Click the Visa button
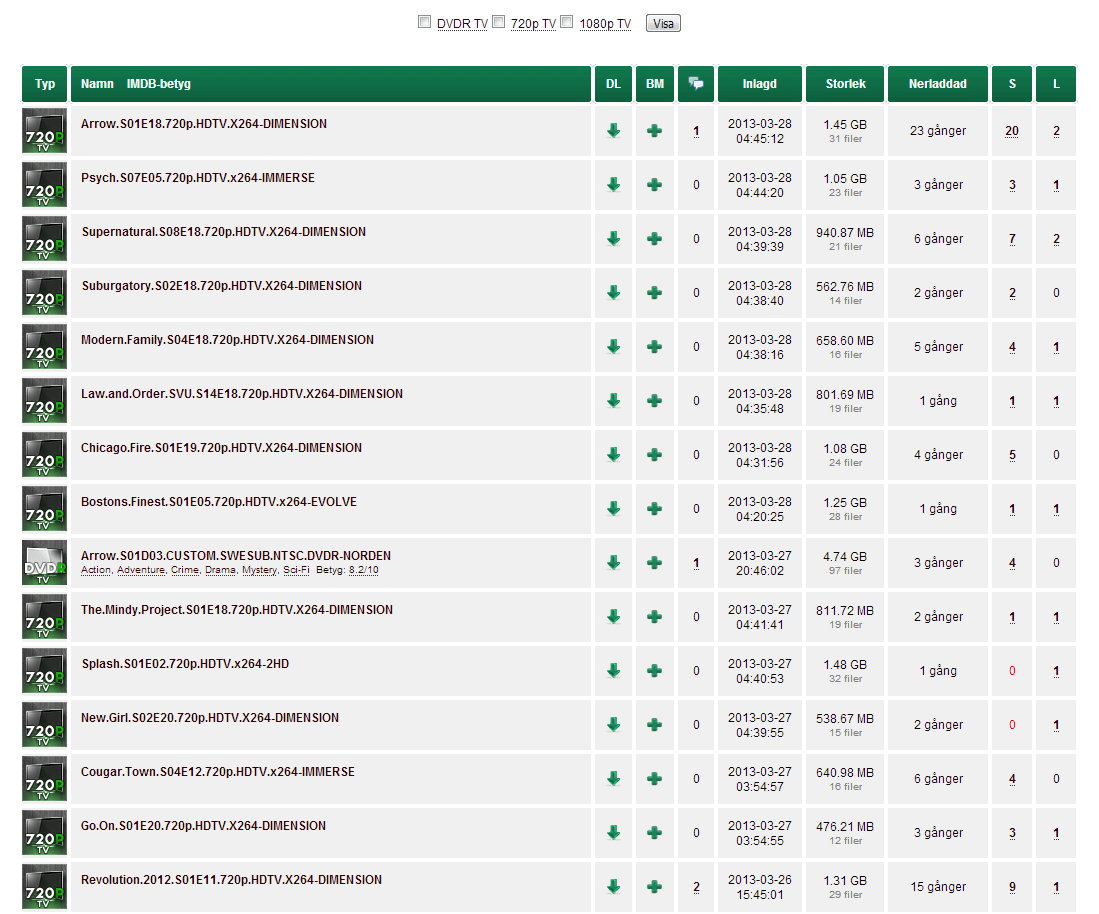 pyautogui.click(x=663, y=24)
